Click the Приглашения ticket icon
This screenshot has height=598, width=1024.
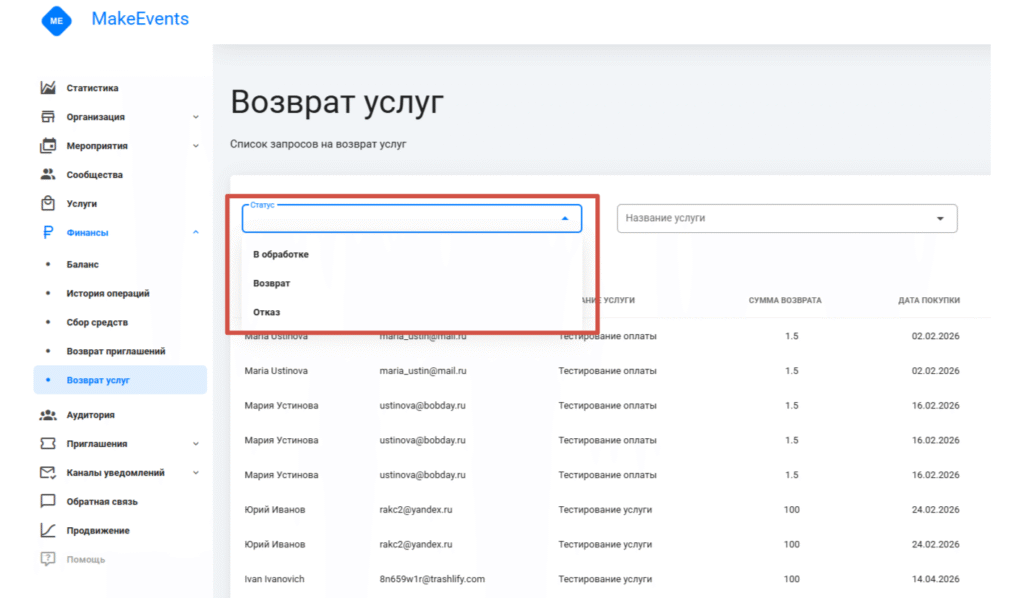(x=48, y=443)
